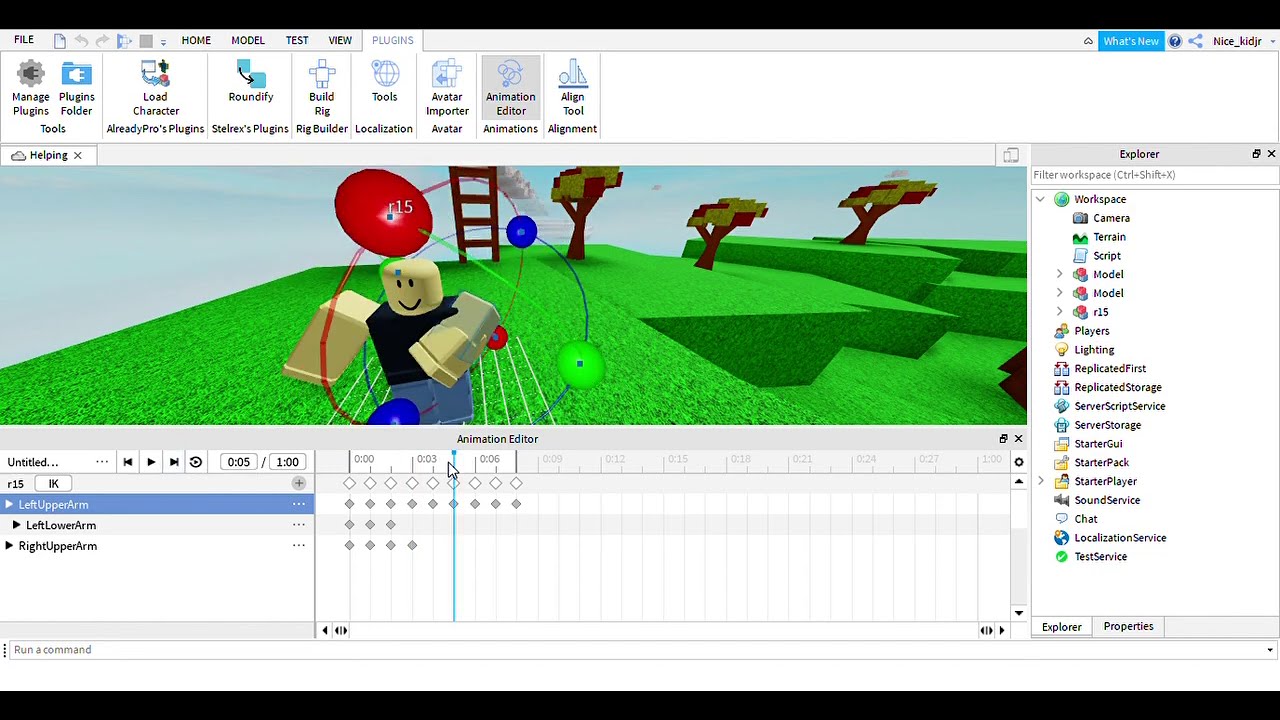The image size is (1280, 720).
Task: Open LeftUpperArm track options menu
Action: click(x=298, y=504)
